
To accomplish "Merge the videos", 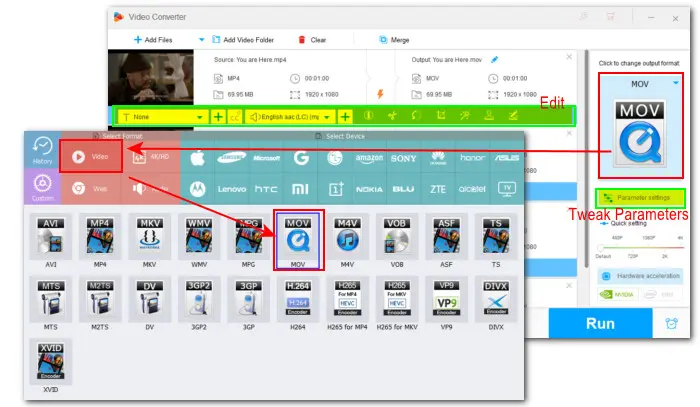I will tap(394, 40).
